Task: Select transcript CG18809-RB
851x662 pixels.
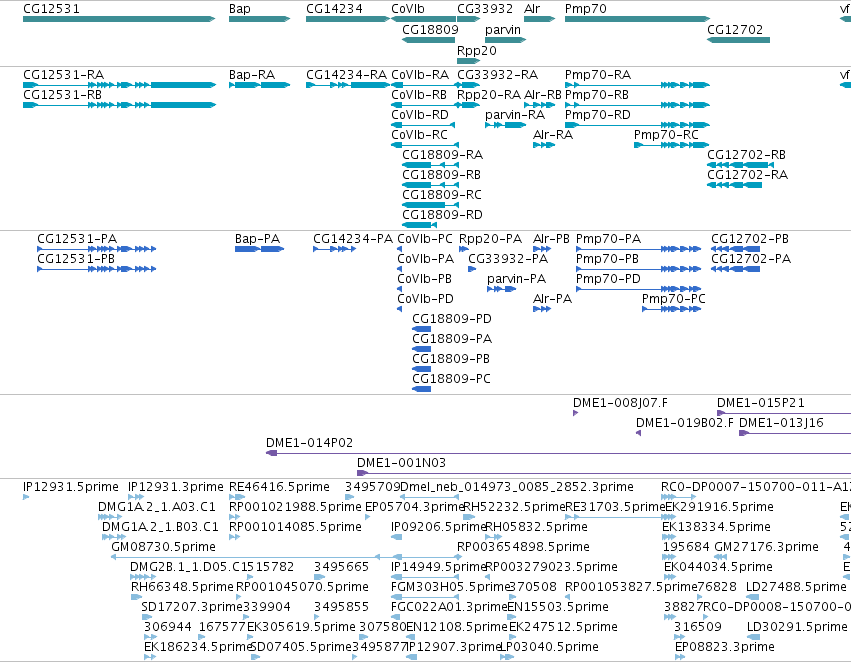Action: [430, 185]
